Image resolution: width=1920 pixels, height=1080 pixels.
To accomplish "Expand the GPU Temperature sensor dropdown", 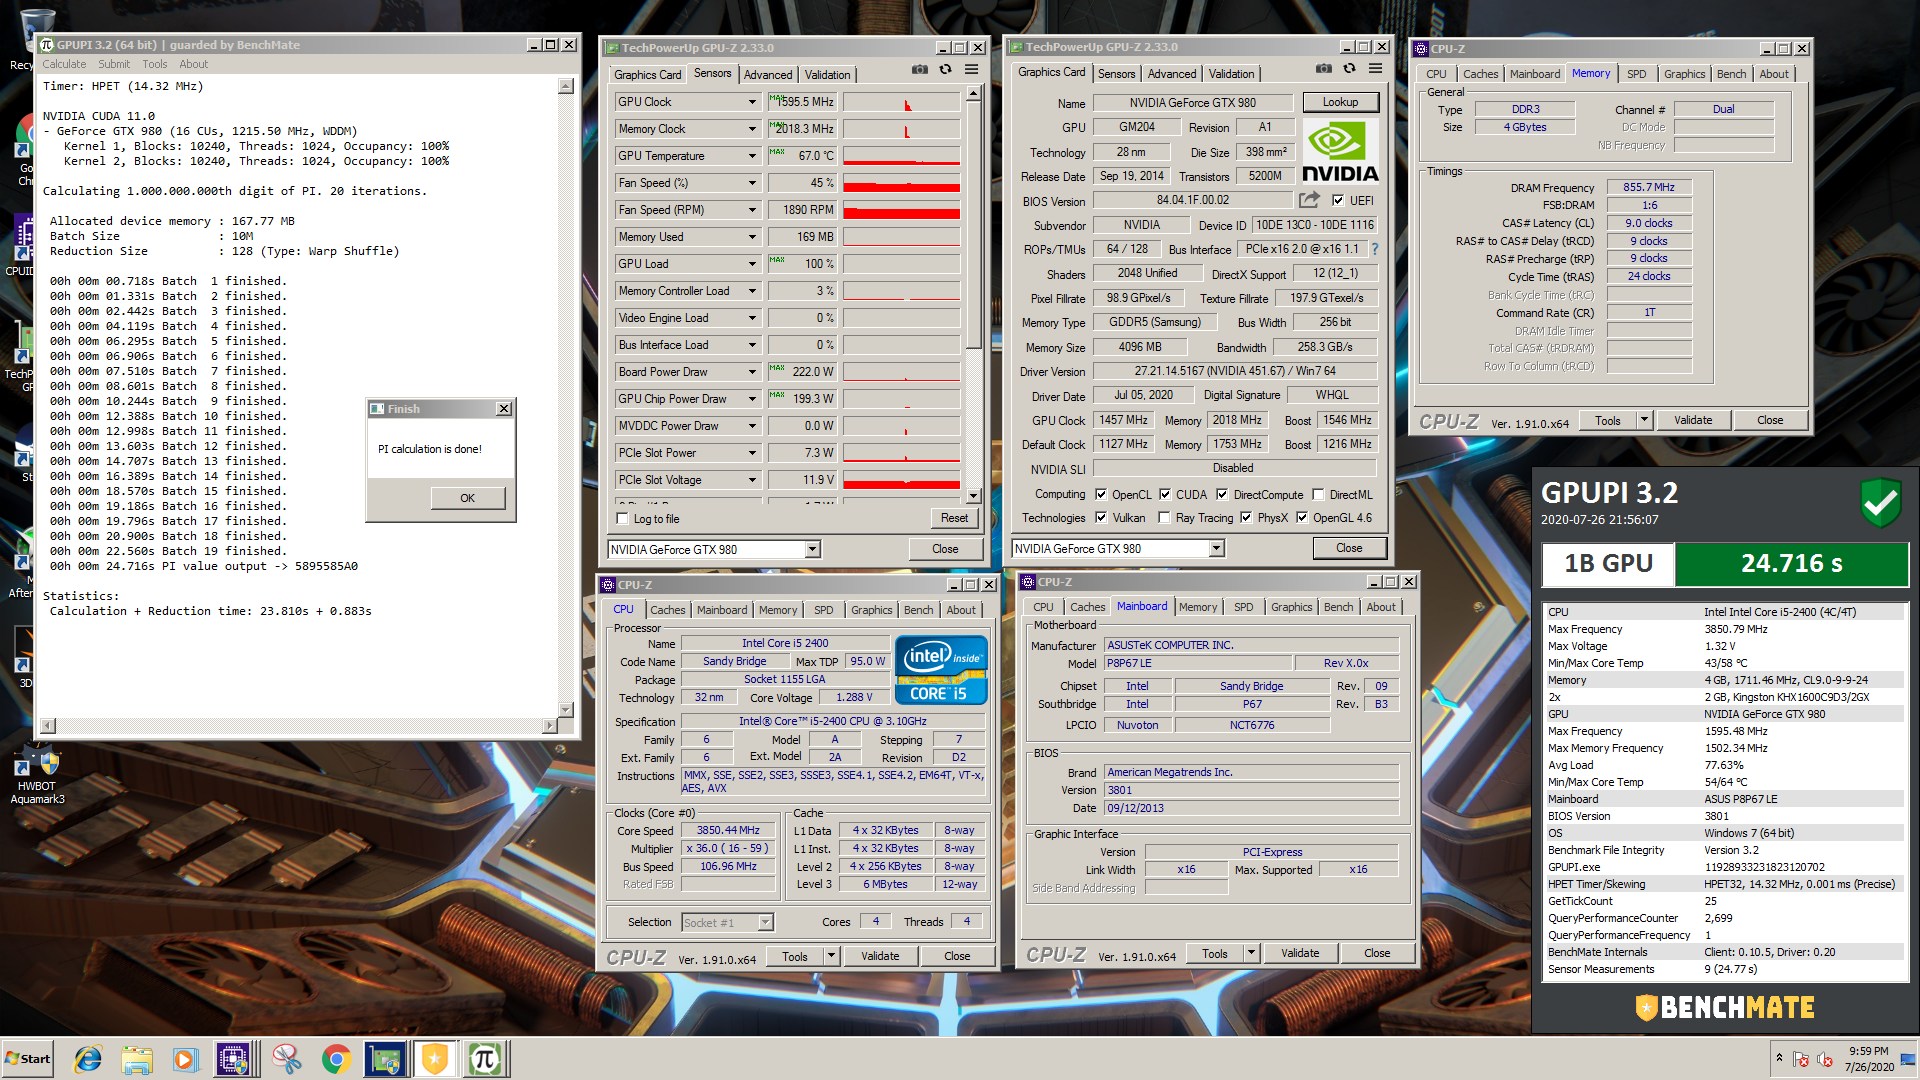I will click(752, 156).
